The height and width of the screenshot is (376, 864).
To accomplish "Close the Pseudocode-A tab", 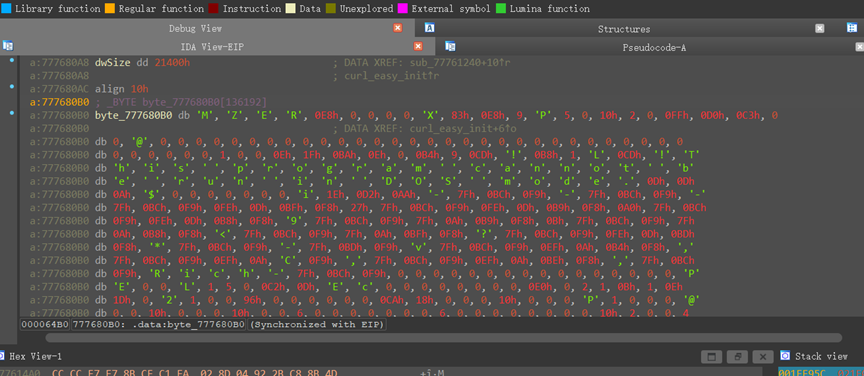I will pyautogui.click(x=860, y=47).
